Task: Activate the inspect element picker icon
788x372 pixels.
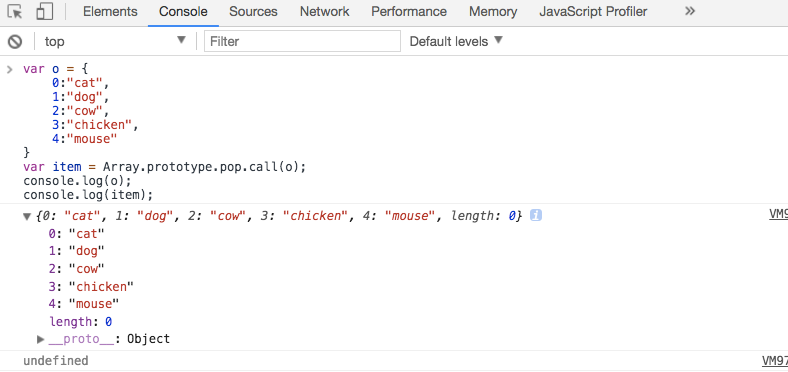Action: click(15, 12)
